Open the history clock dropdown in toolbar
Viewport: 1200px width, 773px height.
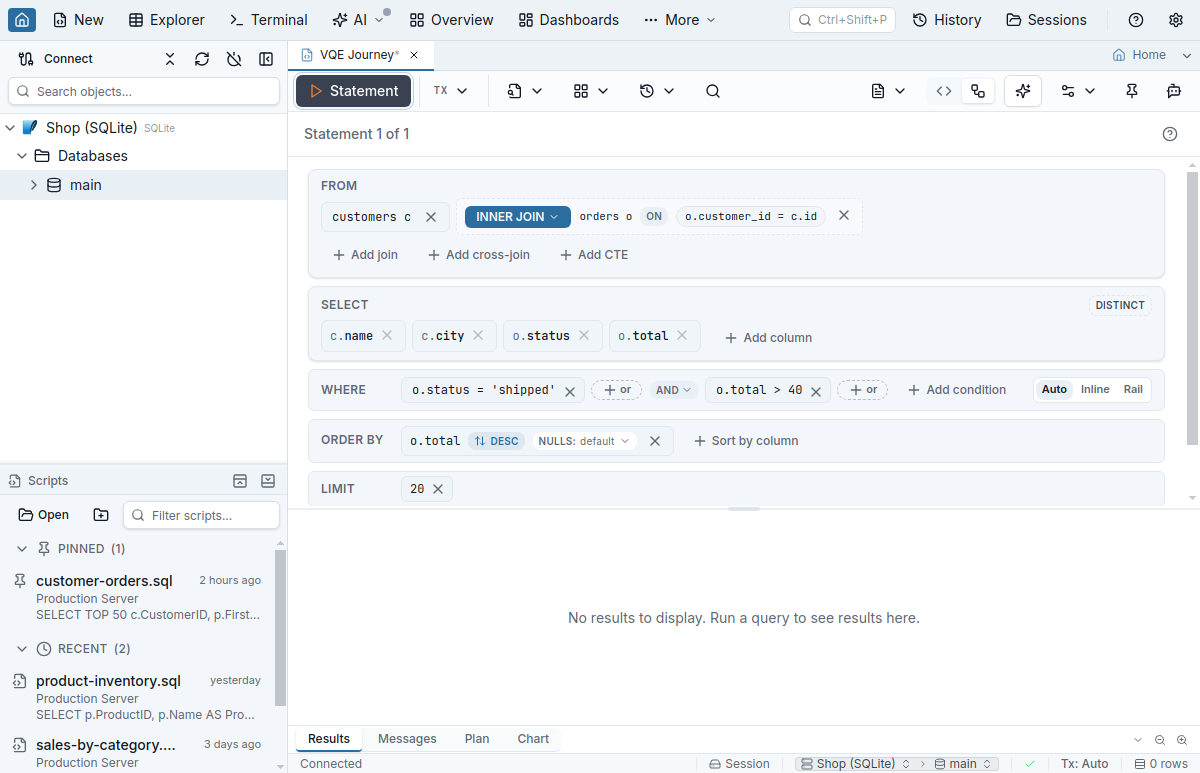(657, 91)
